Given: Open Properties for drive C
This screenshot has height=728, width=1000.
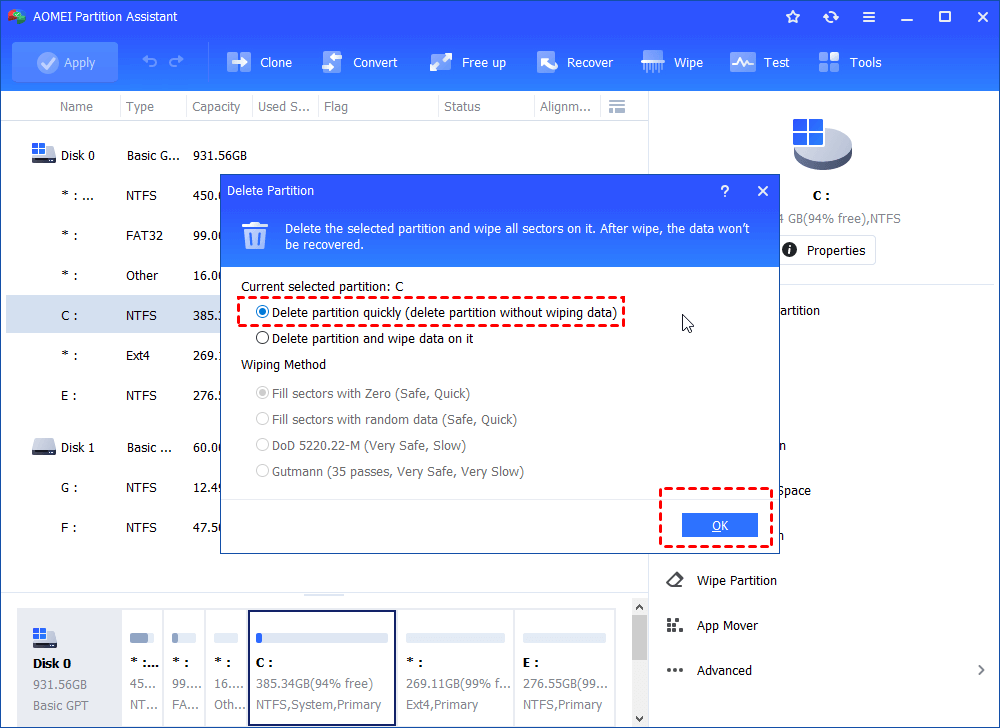Looking at the screenshot, I should pyautogui.click(x=827, y=250).
